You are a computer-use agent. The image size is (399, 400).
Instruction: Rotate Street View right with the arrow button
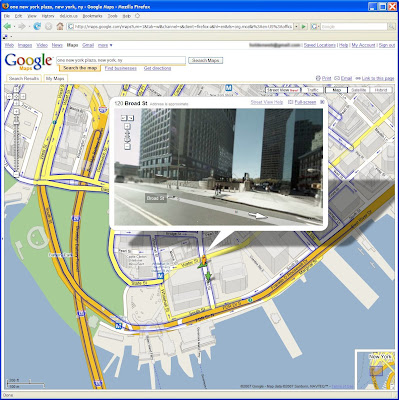(131, 117)
